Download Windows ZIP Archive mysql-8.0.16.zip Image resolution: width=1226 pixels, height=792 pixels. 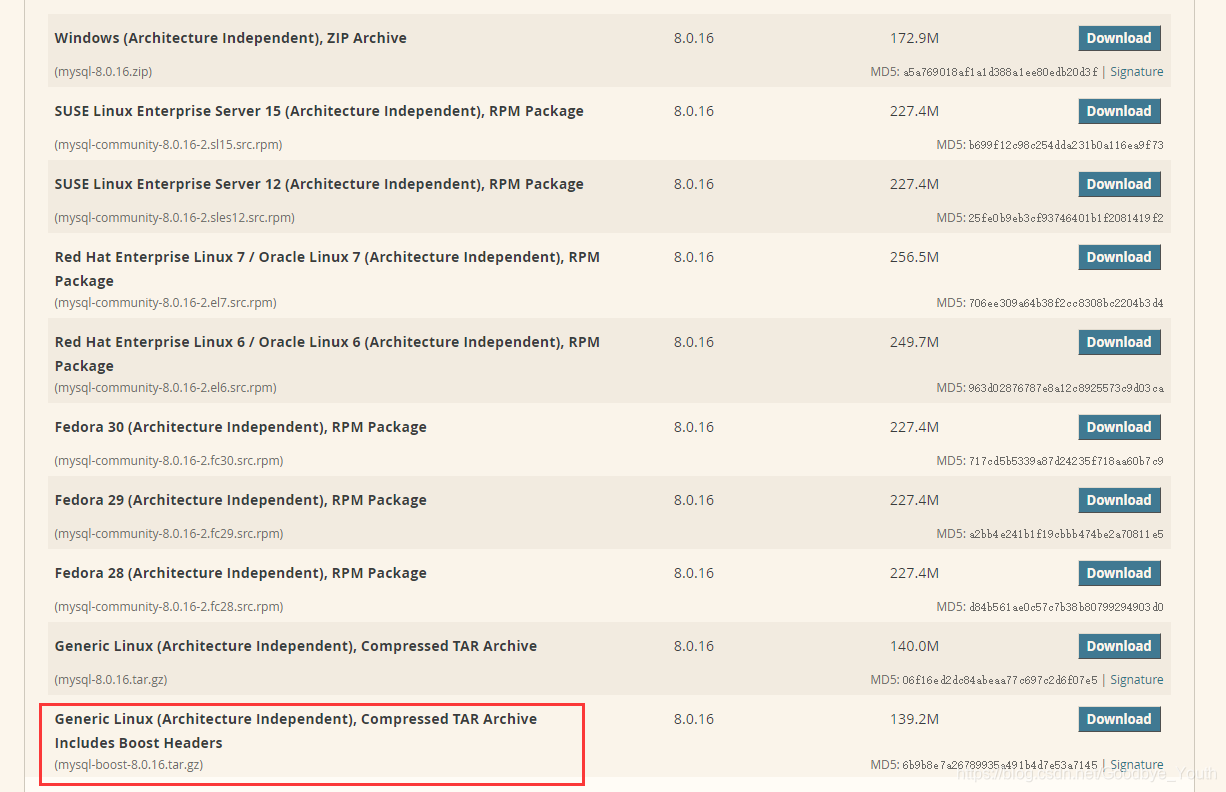coord(1119,38)
